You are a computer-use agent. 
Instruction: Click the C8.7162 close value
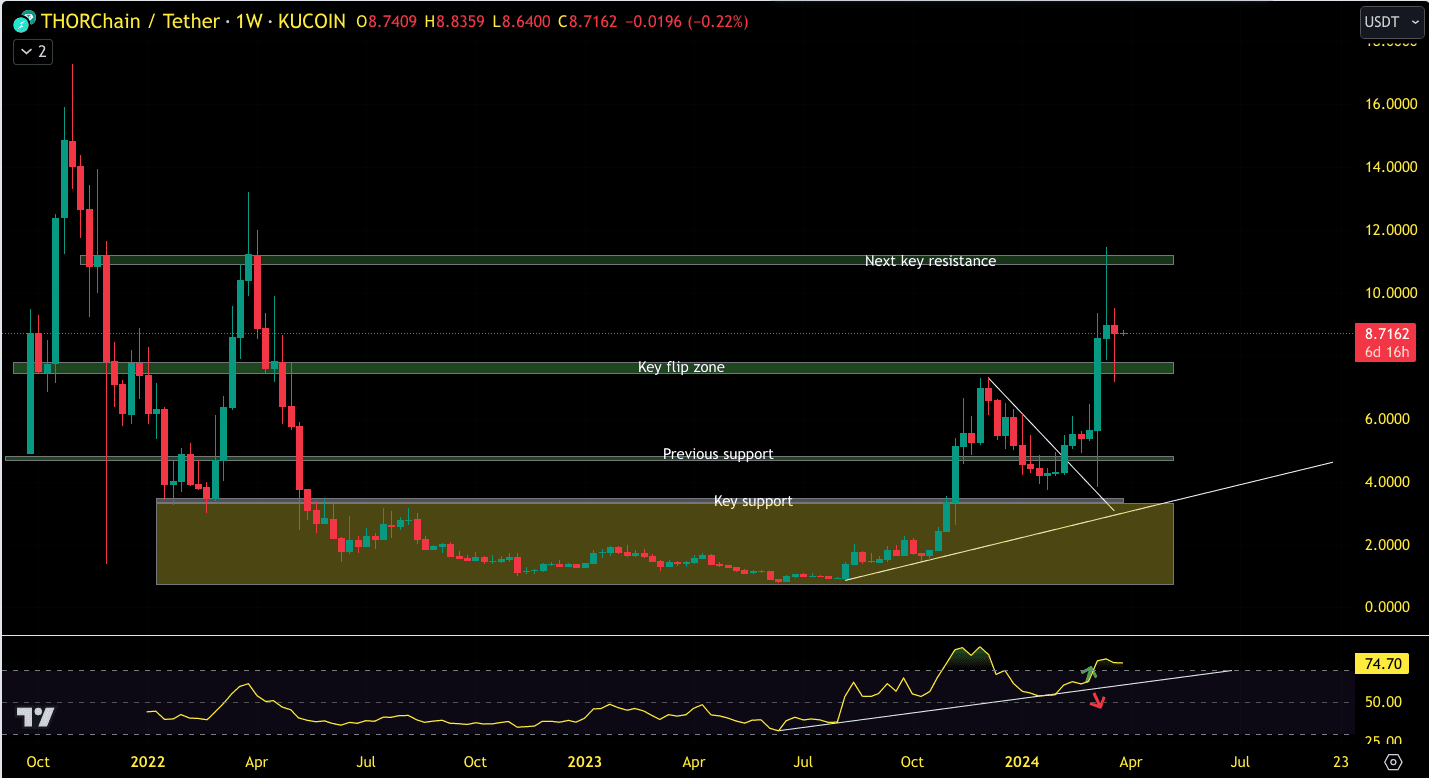pyautogui.click(x=588, y=20)
